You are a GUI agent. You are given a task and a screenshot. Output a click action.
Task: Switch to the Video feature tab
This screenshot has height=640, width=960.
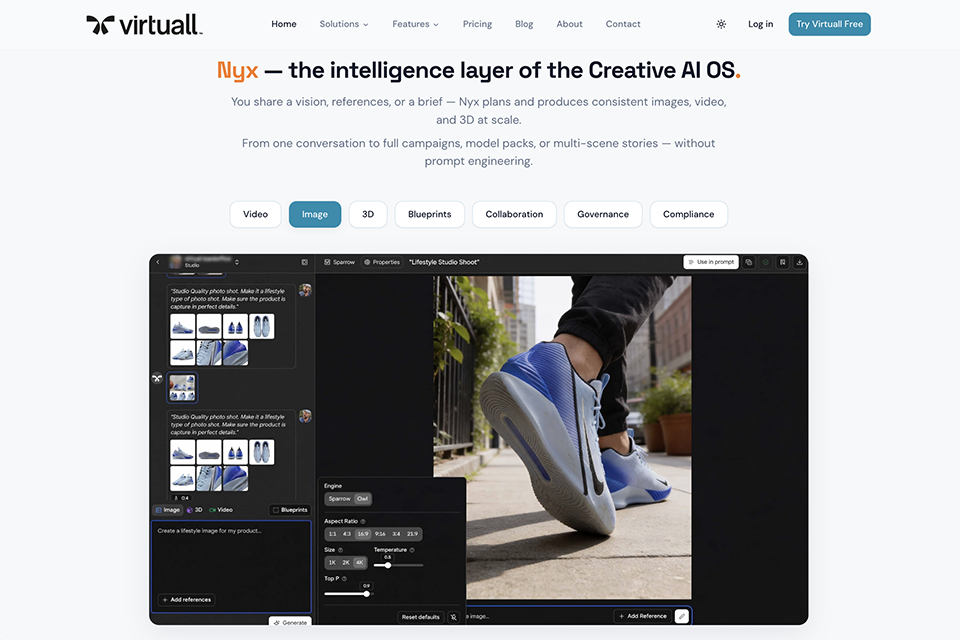coord(255,214)
